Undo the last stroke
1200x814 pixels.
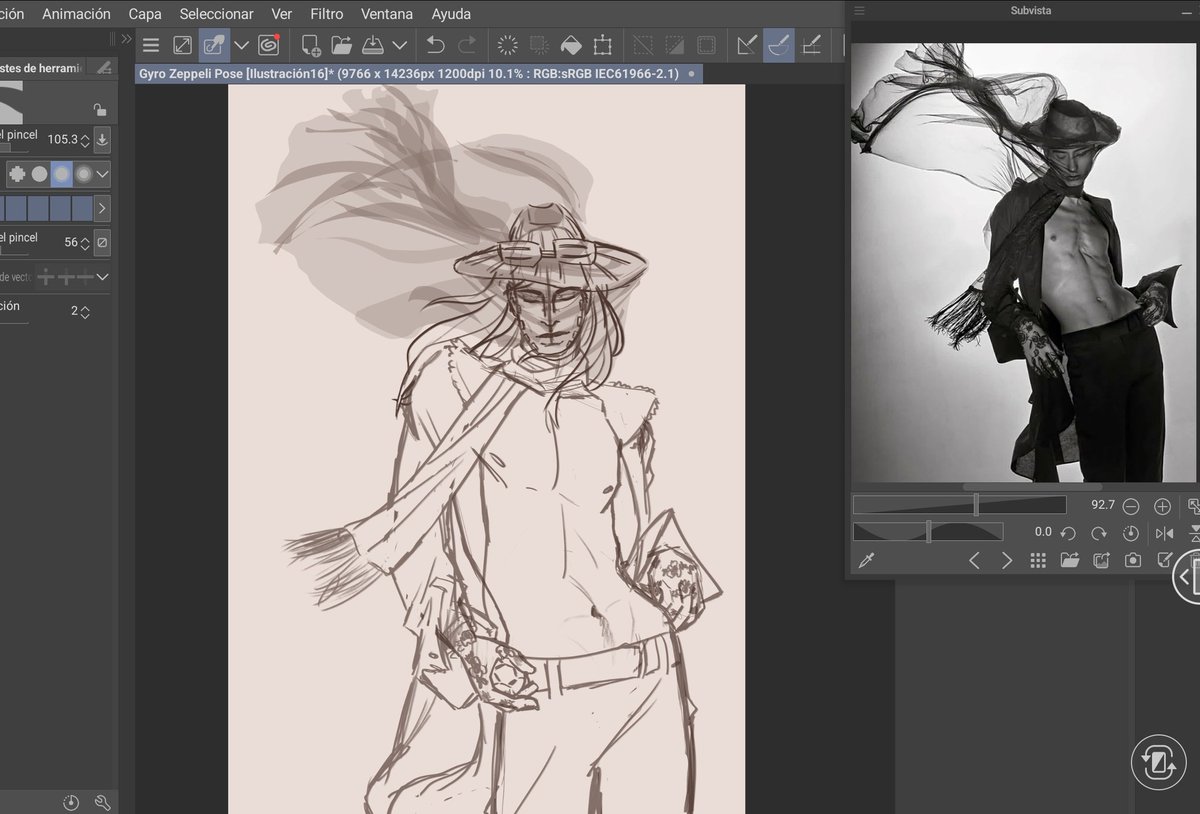point(435,45)
